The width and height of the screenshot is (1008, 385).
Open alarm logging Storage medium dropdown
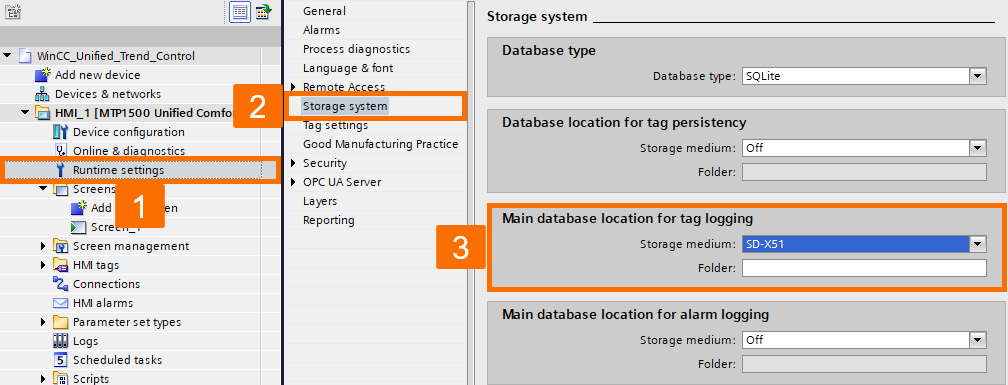[978, 339]
